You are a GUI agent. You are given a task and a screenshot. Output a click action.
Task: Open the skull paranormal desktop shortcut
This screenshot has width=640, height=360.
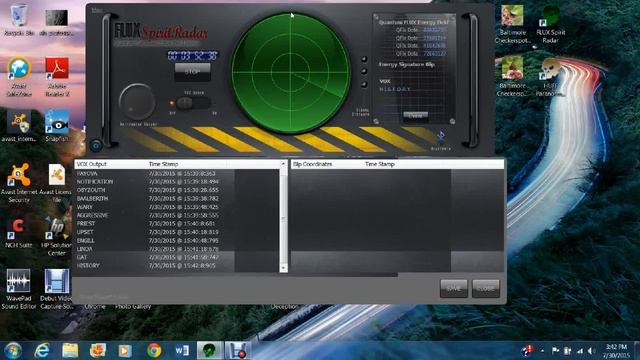click(x=550, y=78)
